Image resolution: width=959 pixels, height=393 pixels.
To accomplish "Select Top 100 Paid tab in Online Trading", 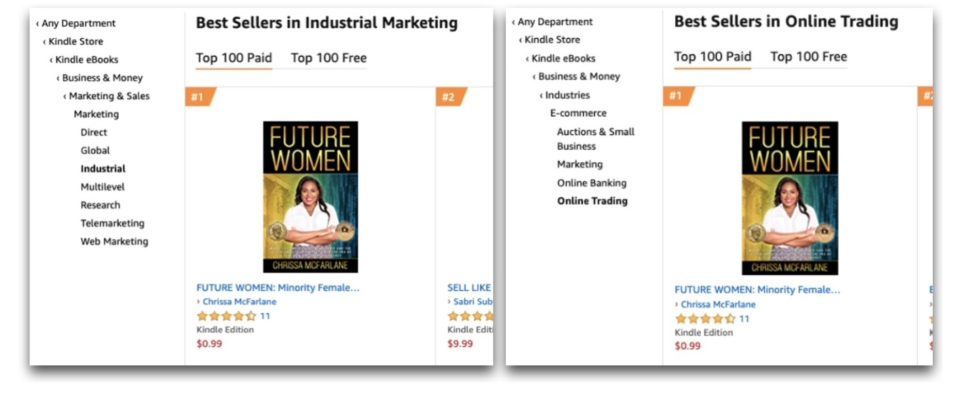I will click(713, 57).
